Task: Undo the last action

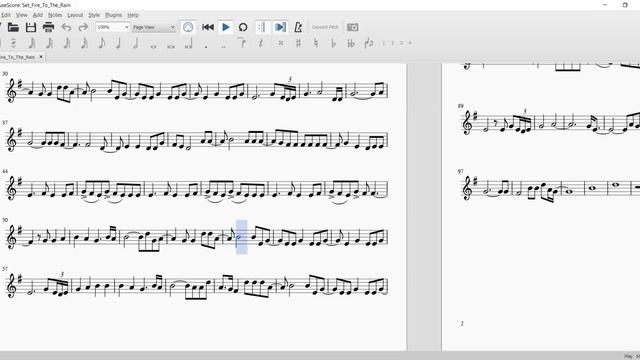Action: coord(66,27)
